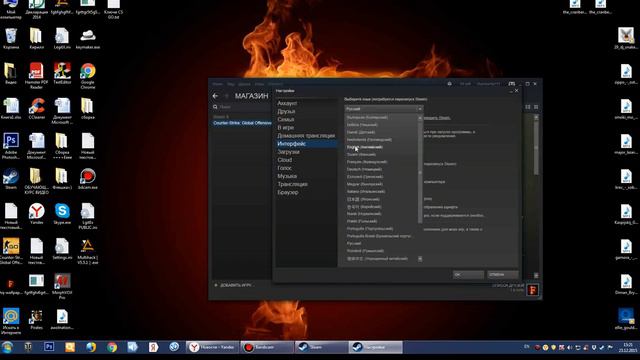Open the Домашняя трансляция settings tab

pos(306,136)
